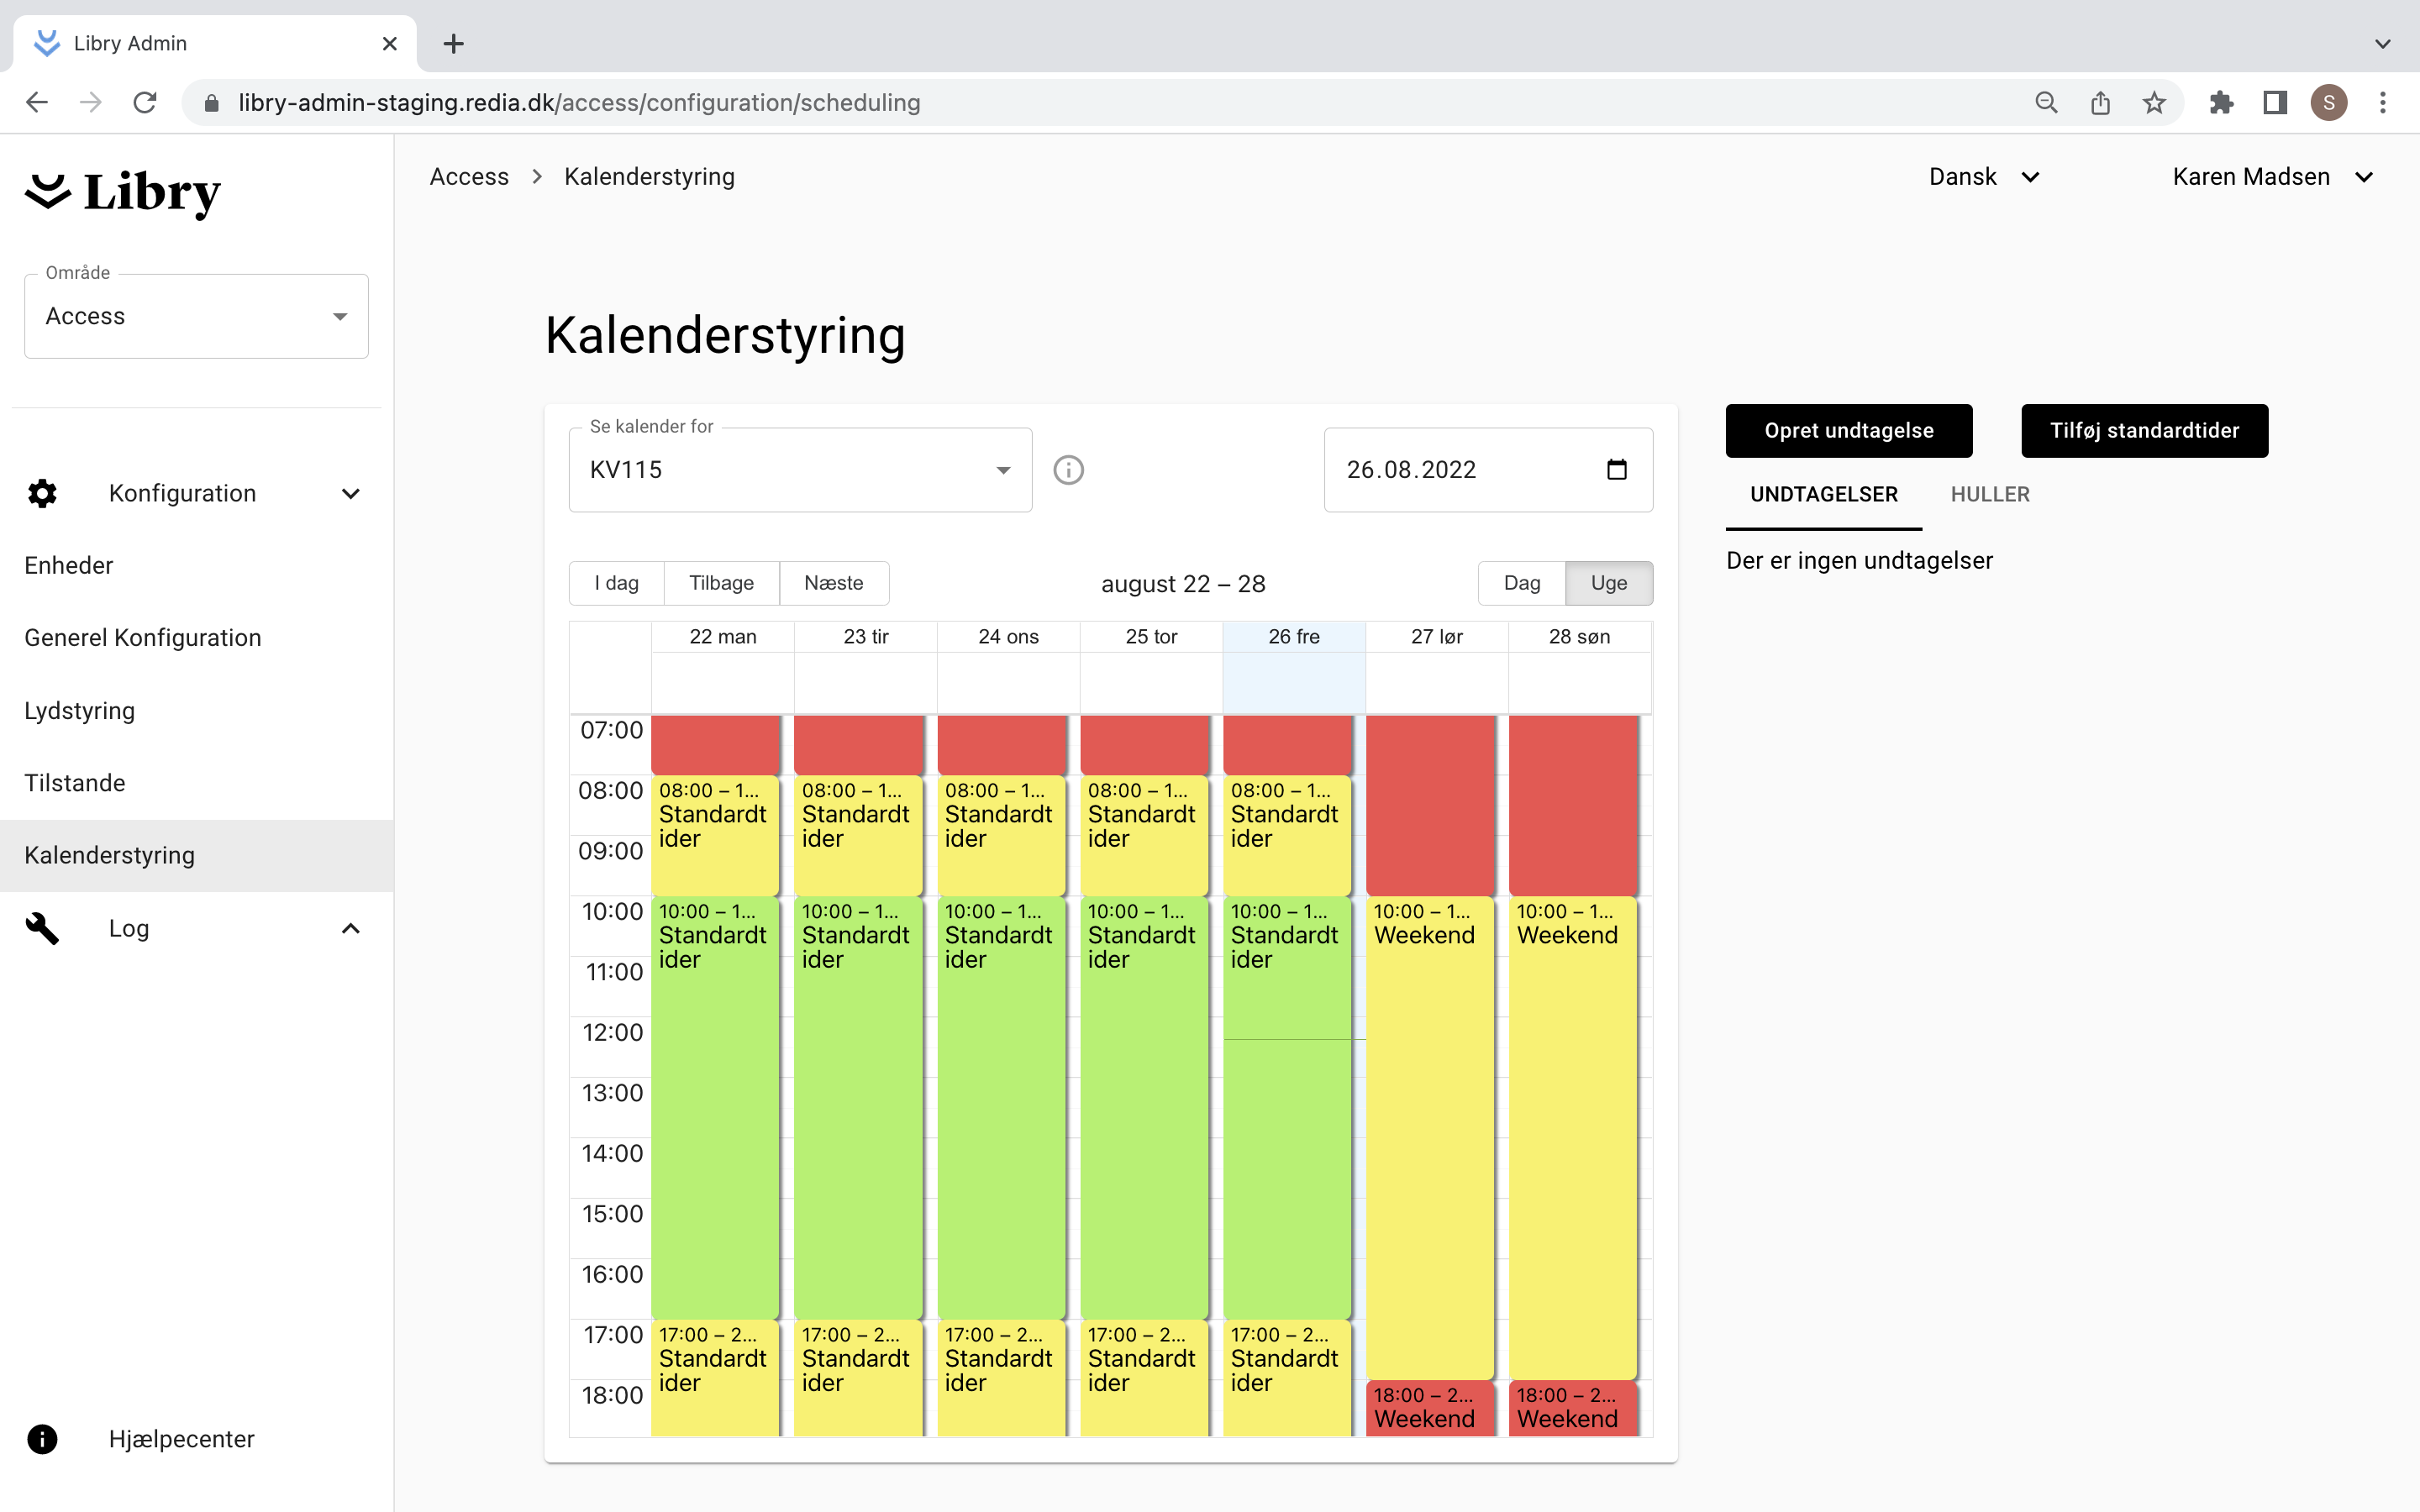Click the Opret undtagelse button

click(1848, 430)
